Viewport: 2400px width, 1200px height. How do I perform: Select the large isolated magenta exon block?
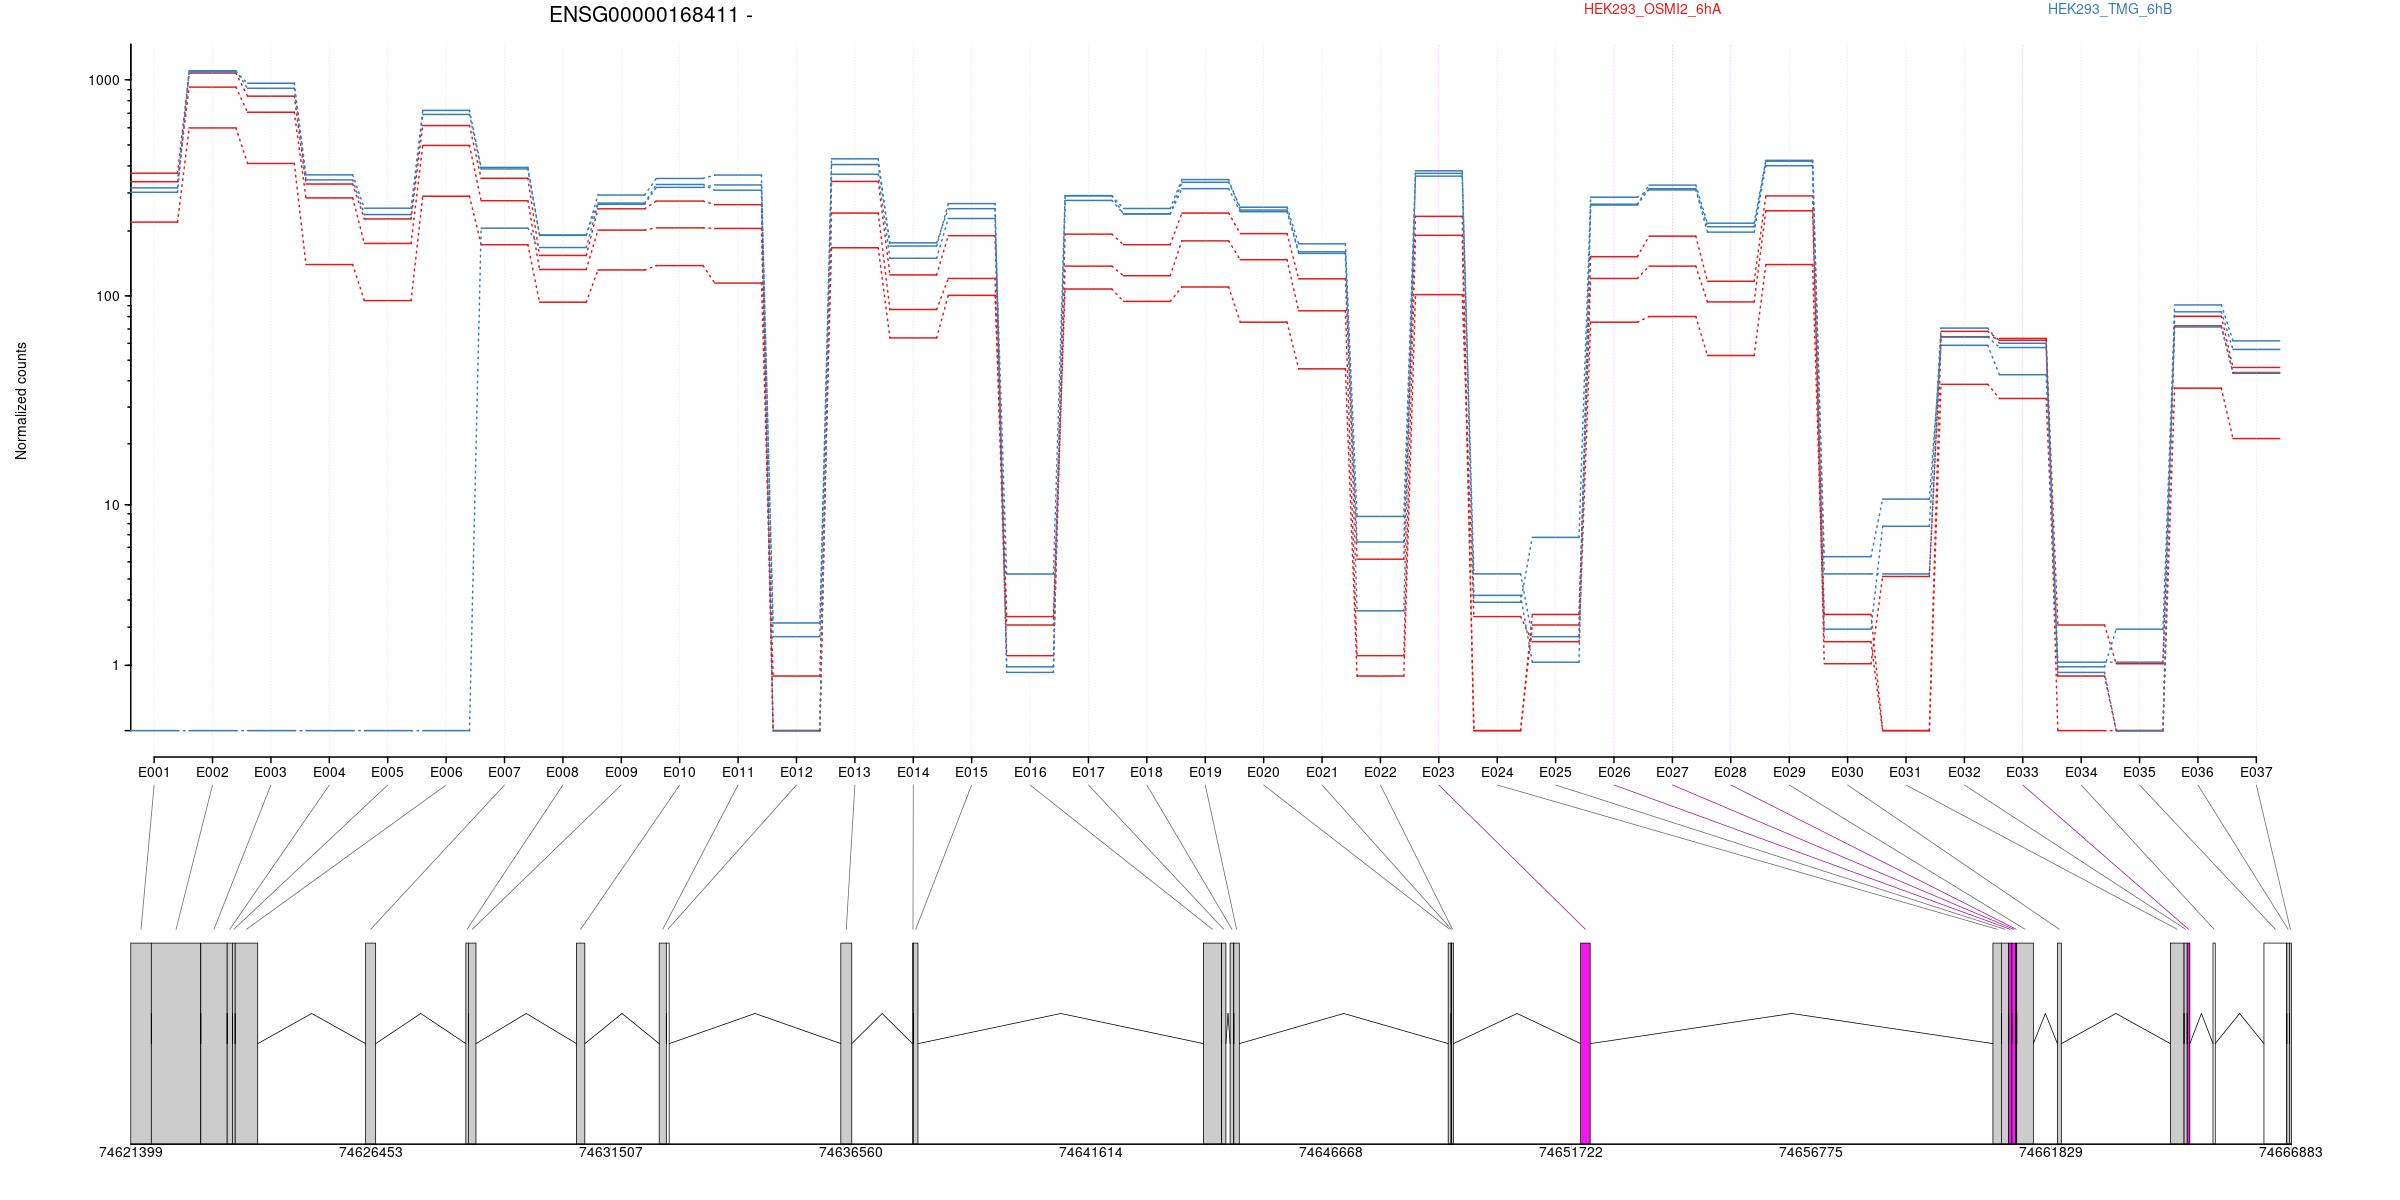[1585, 1043]
